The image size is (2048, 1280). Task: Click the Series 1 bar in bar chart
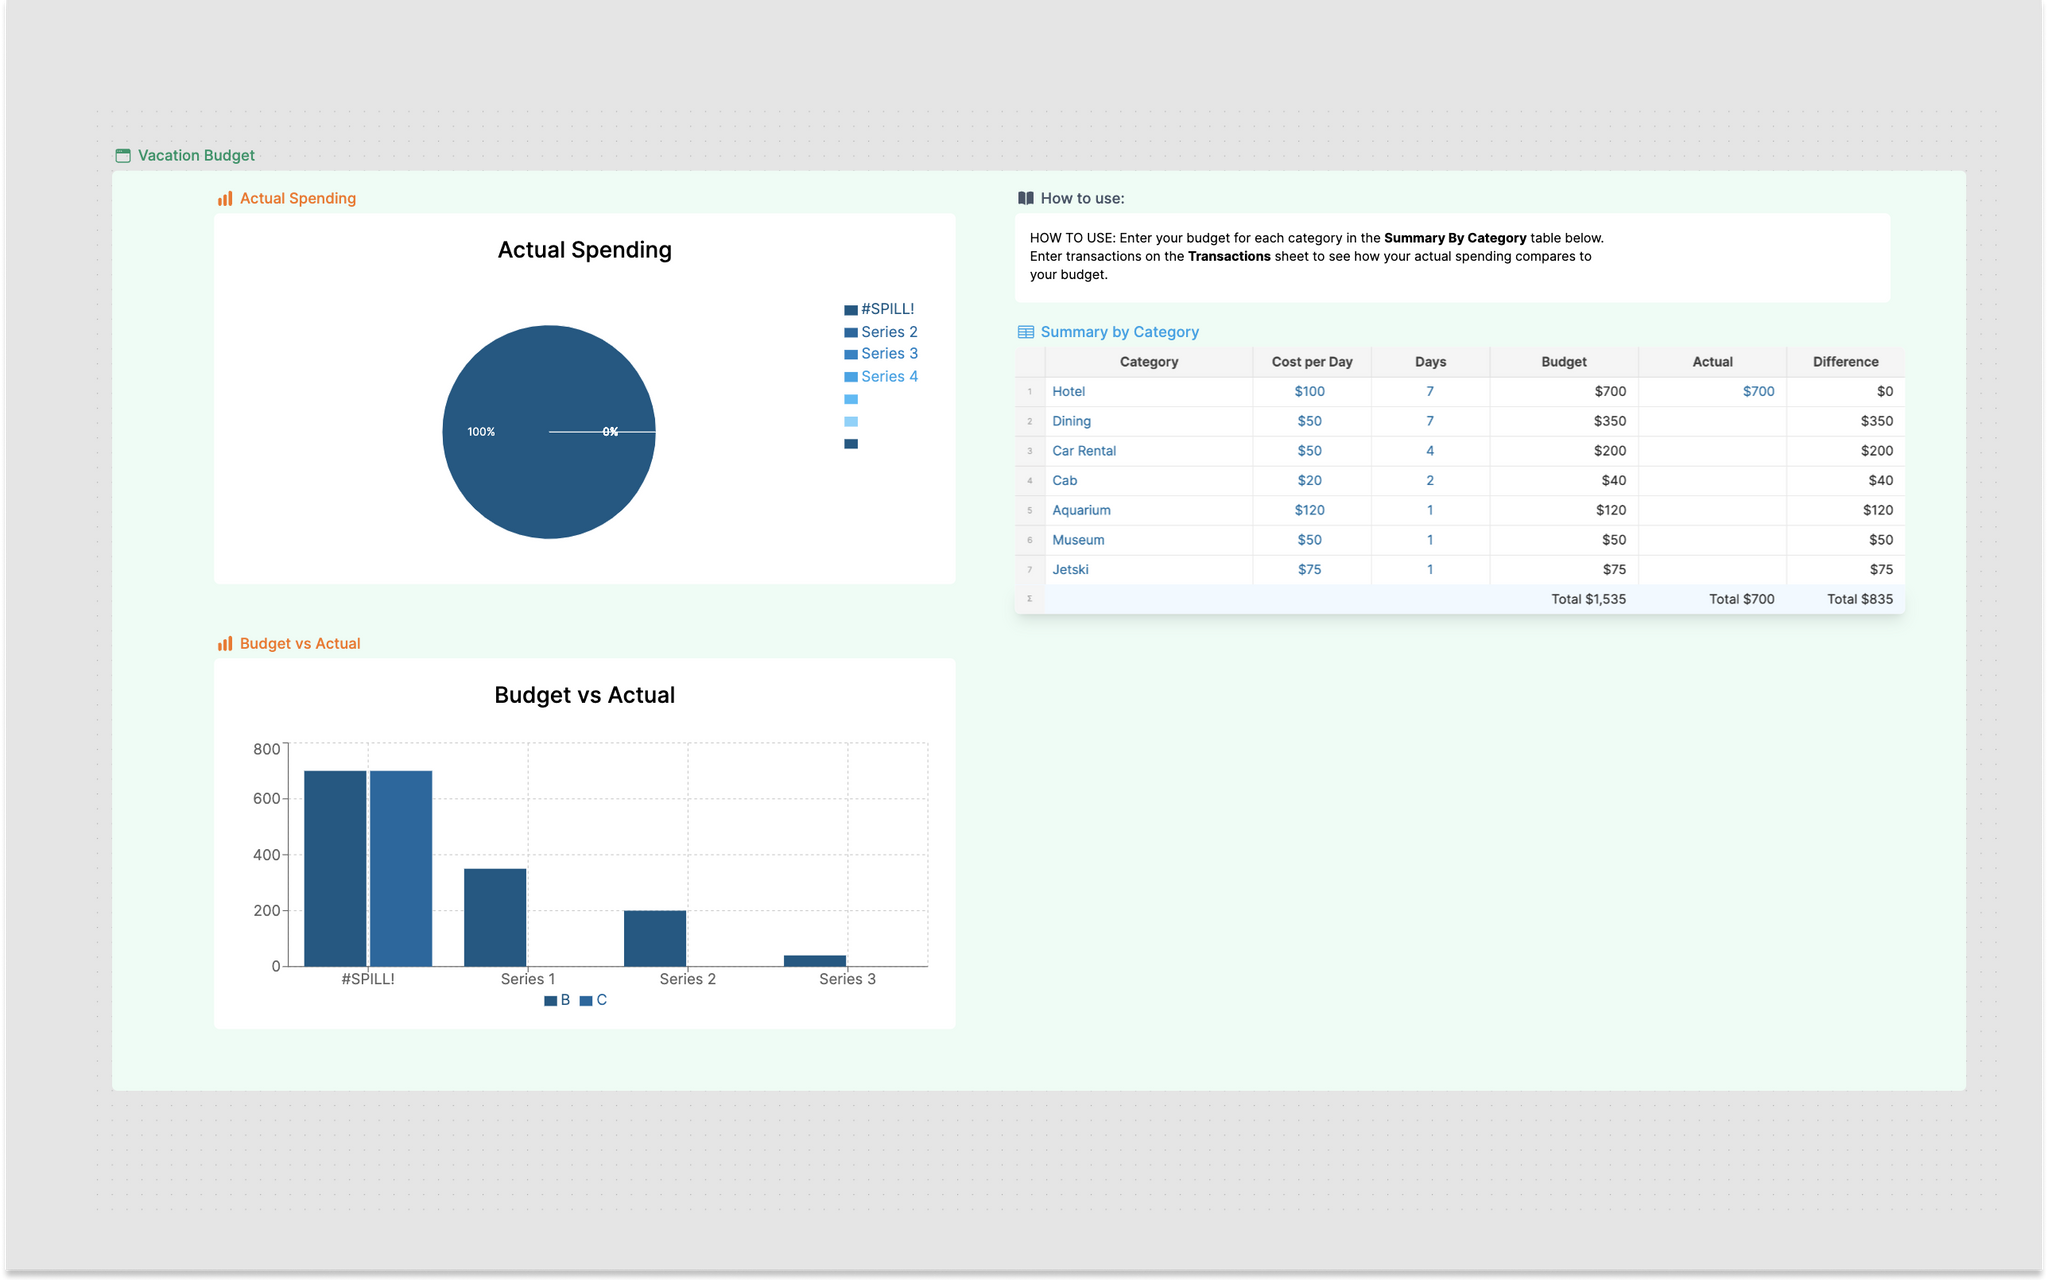pos(495,917)
